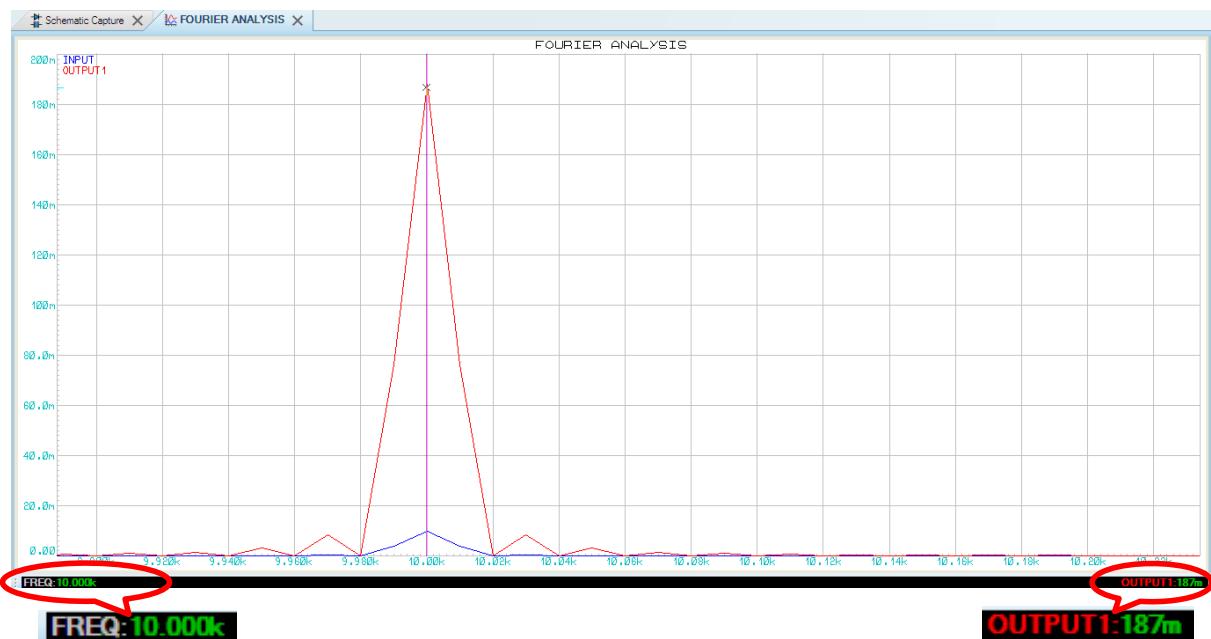Click the Fourier Analysis graph tab icon
Viewport: 1211px width, 639px height.
click(171, 21)
